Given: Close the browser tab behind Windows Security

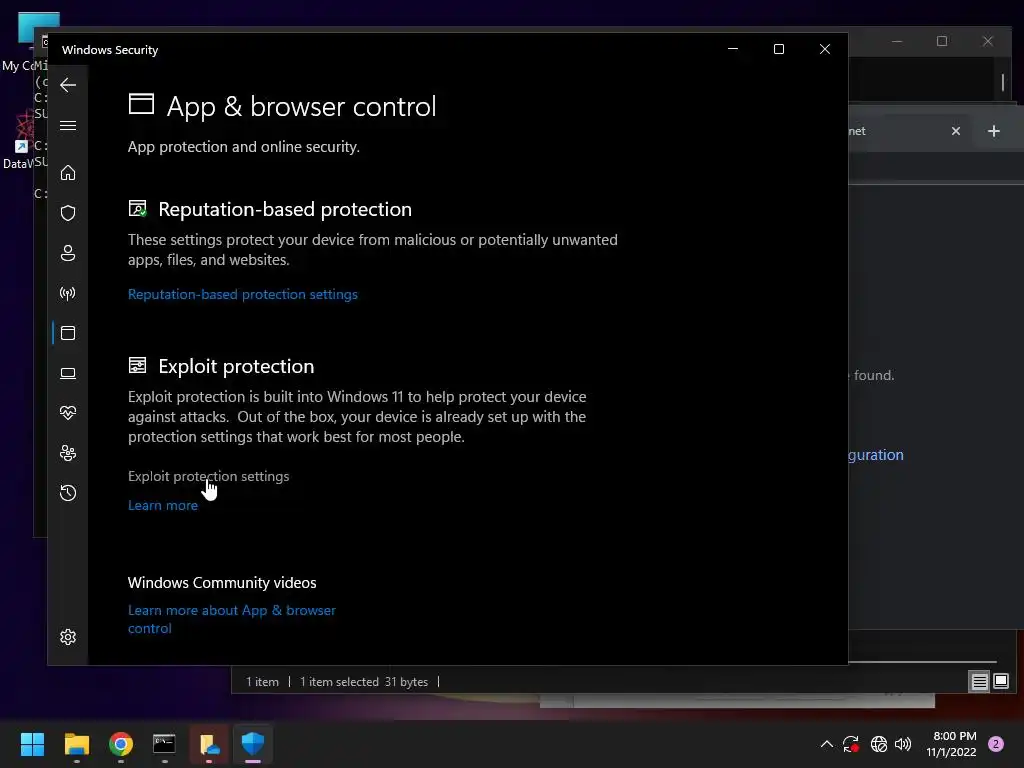Looking at the screenshot, I should tap(955, 131).
